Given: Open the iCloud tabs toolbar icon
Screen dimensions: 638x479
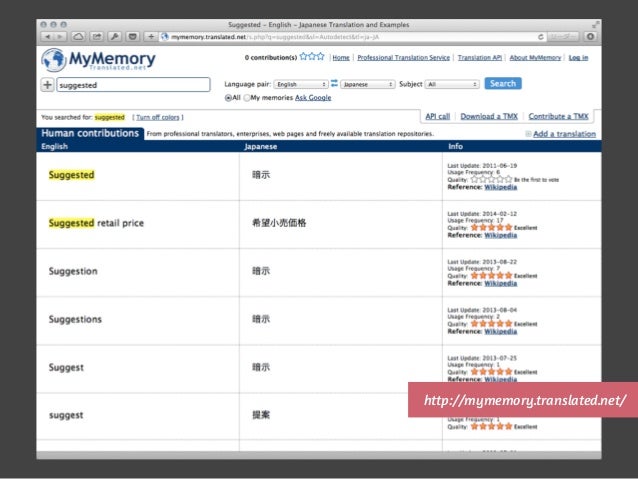Looking at the screenshot, I should coord(78,37).
